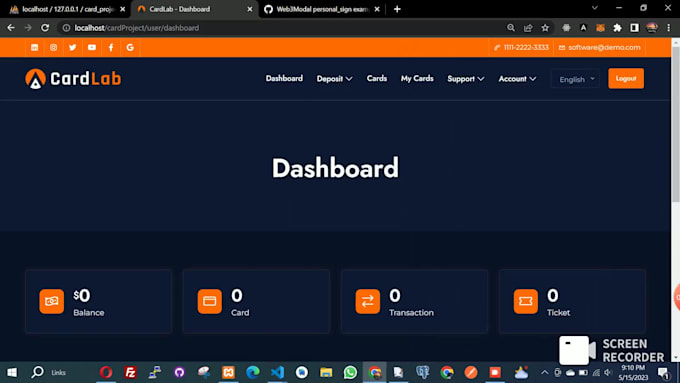Image resolution: width=680 pixels, height=383 pixels.
Task: Click the Dashboard page heading
Action: coord(335,168)
